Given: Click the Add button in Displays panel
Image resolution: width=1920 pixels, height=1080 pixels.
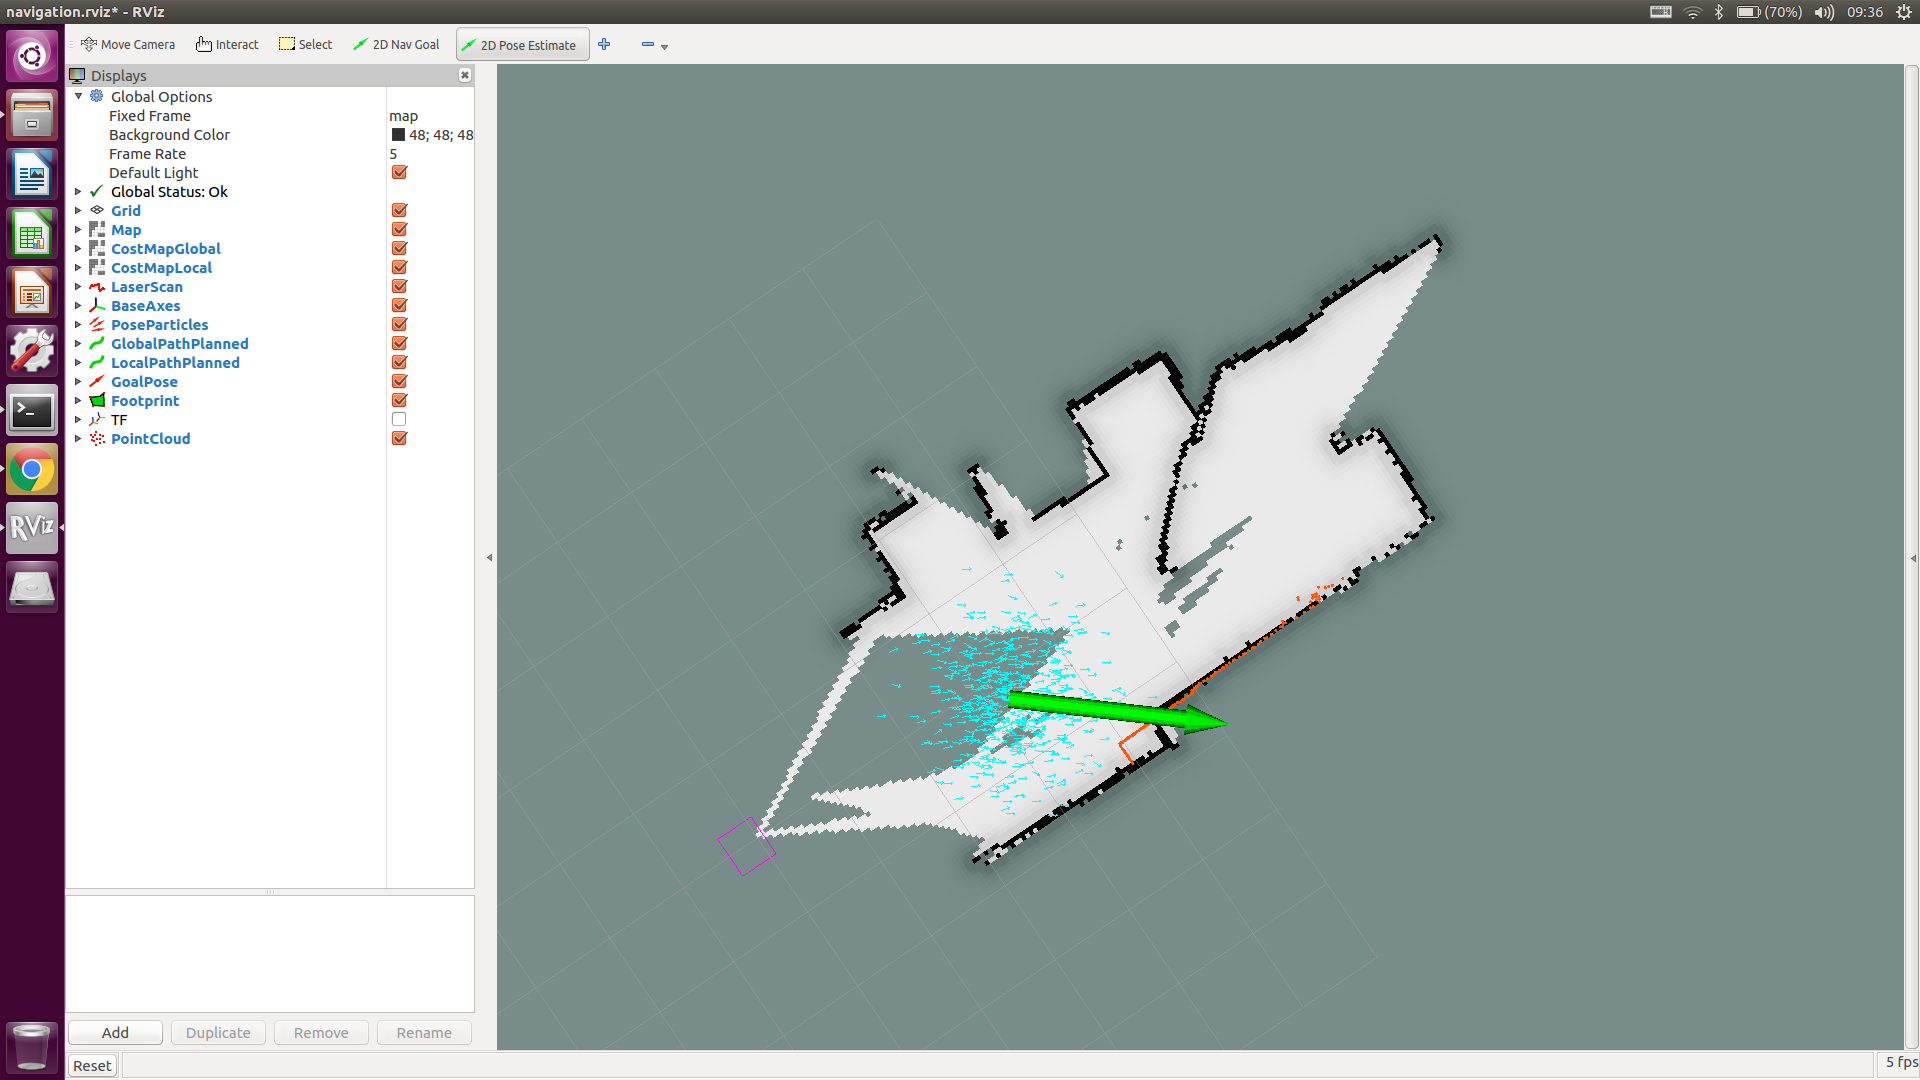Looking at the screenshot, I should [116, 1033].
